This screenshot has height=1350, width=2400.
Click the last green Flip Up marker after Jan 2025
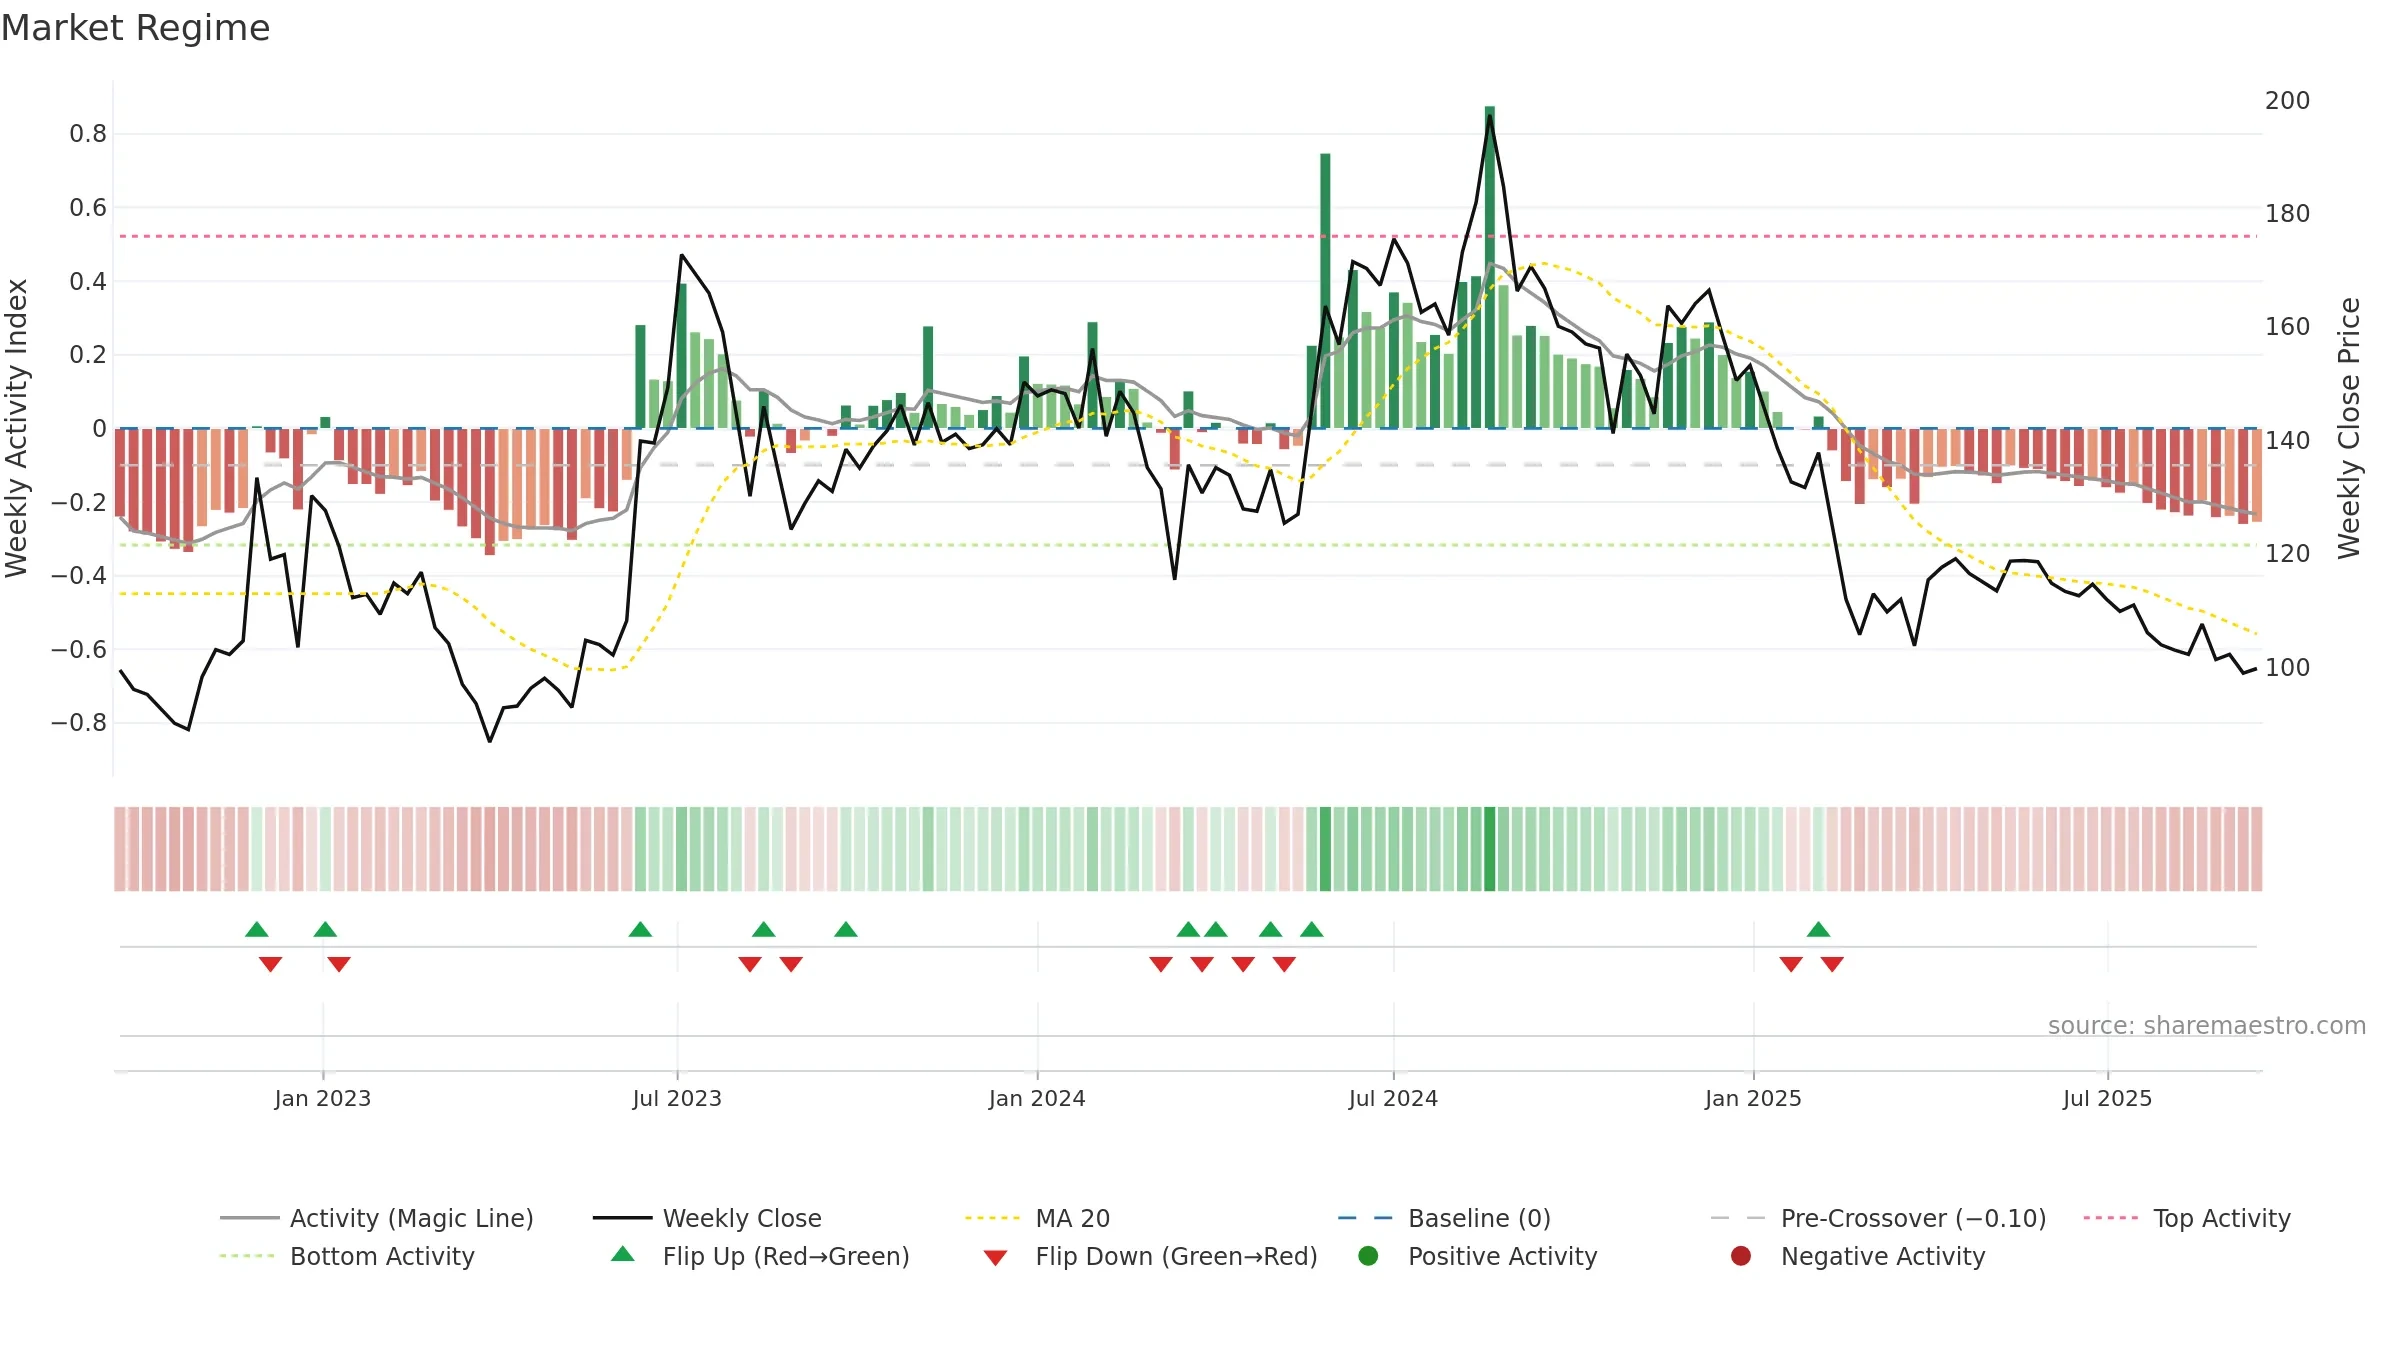tap(1818, 929)
